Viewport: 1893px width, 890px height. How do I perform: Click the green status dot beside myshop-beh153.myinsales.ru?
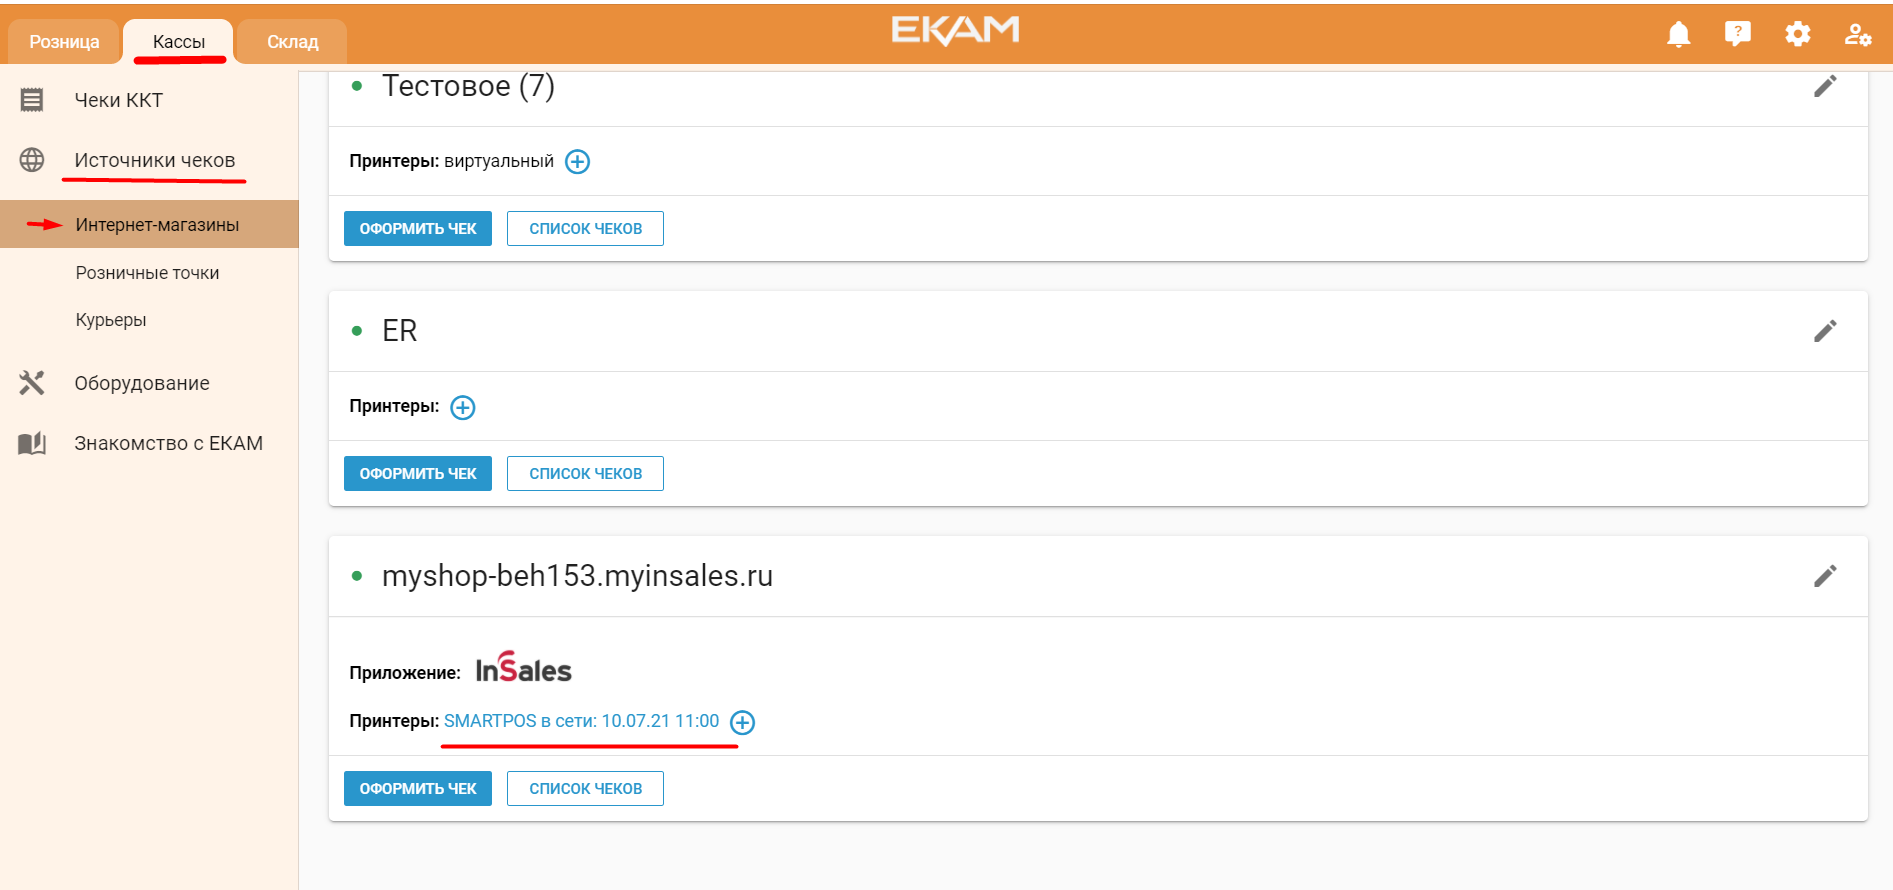pyautogui.click(x=357, y=576)
